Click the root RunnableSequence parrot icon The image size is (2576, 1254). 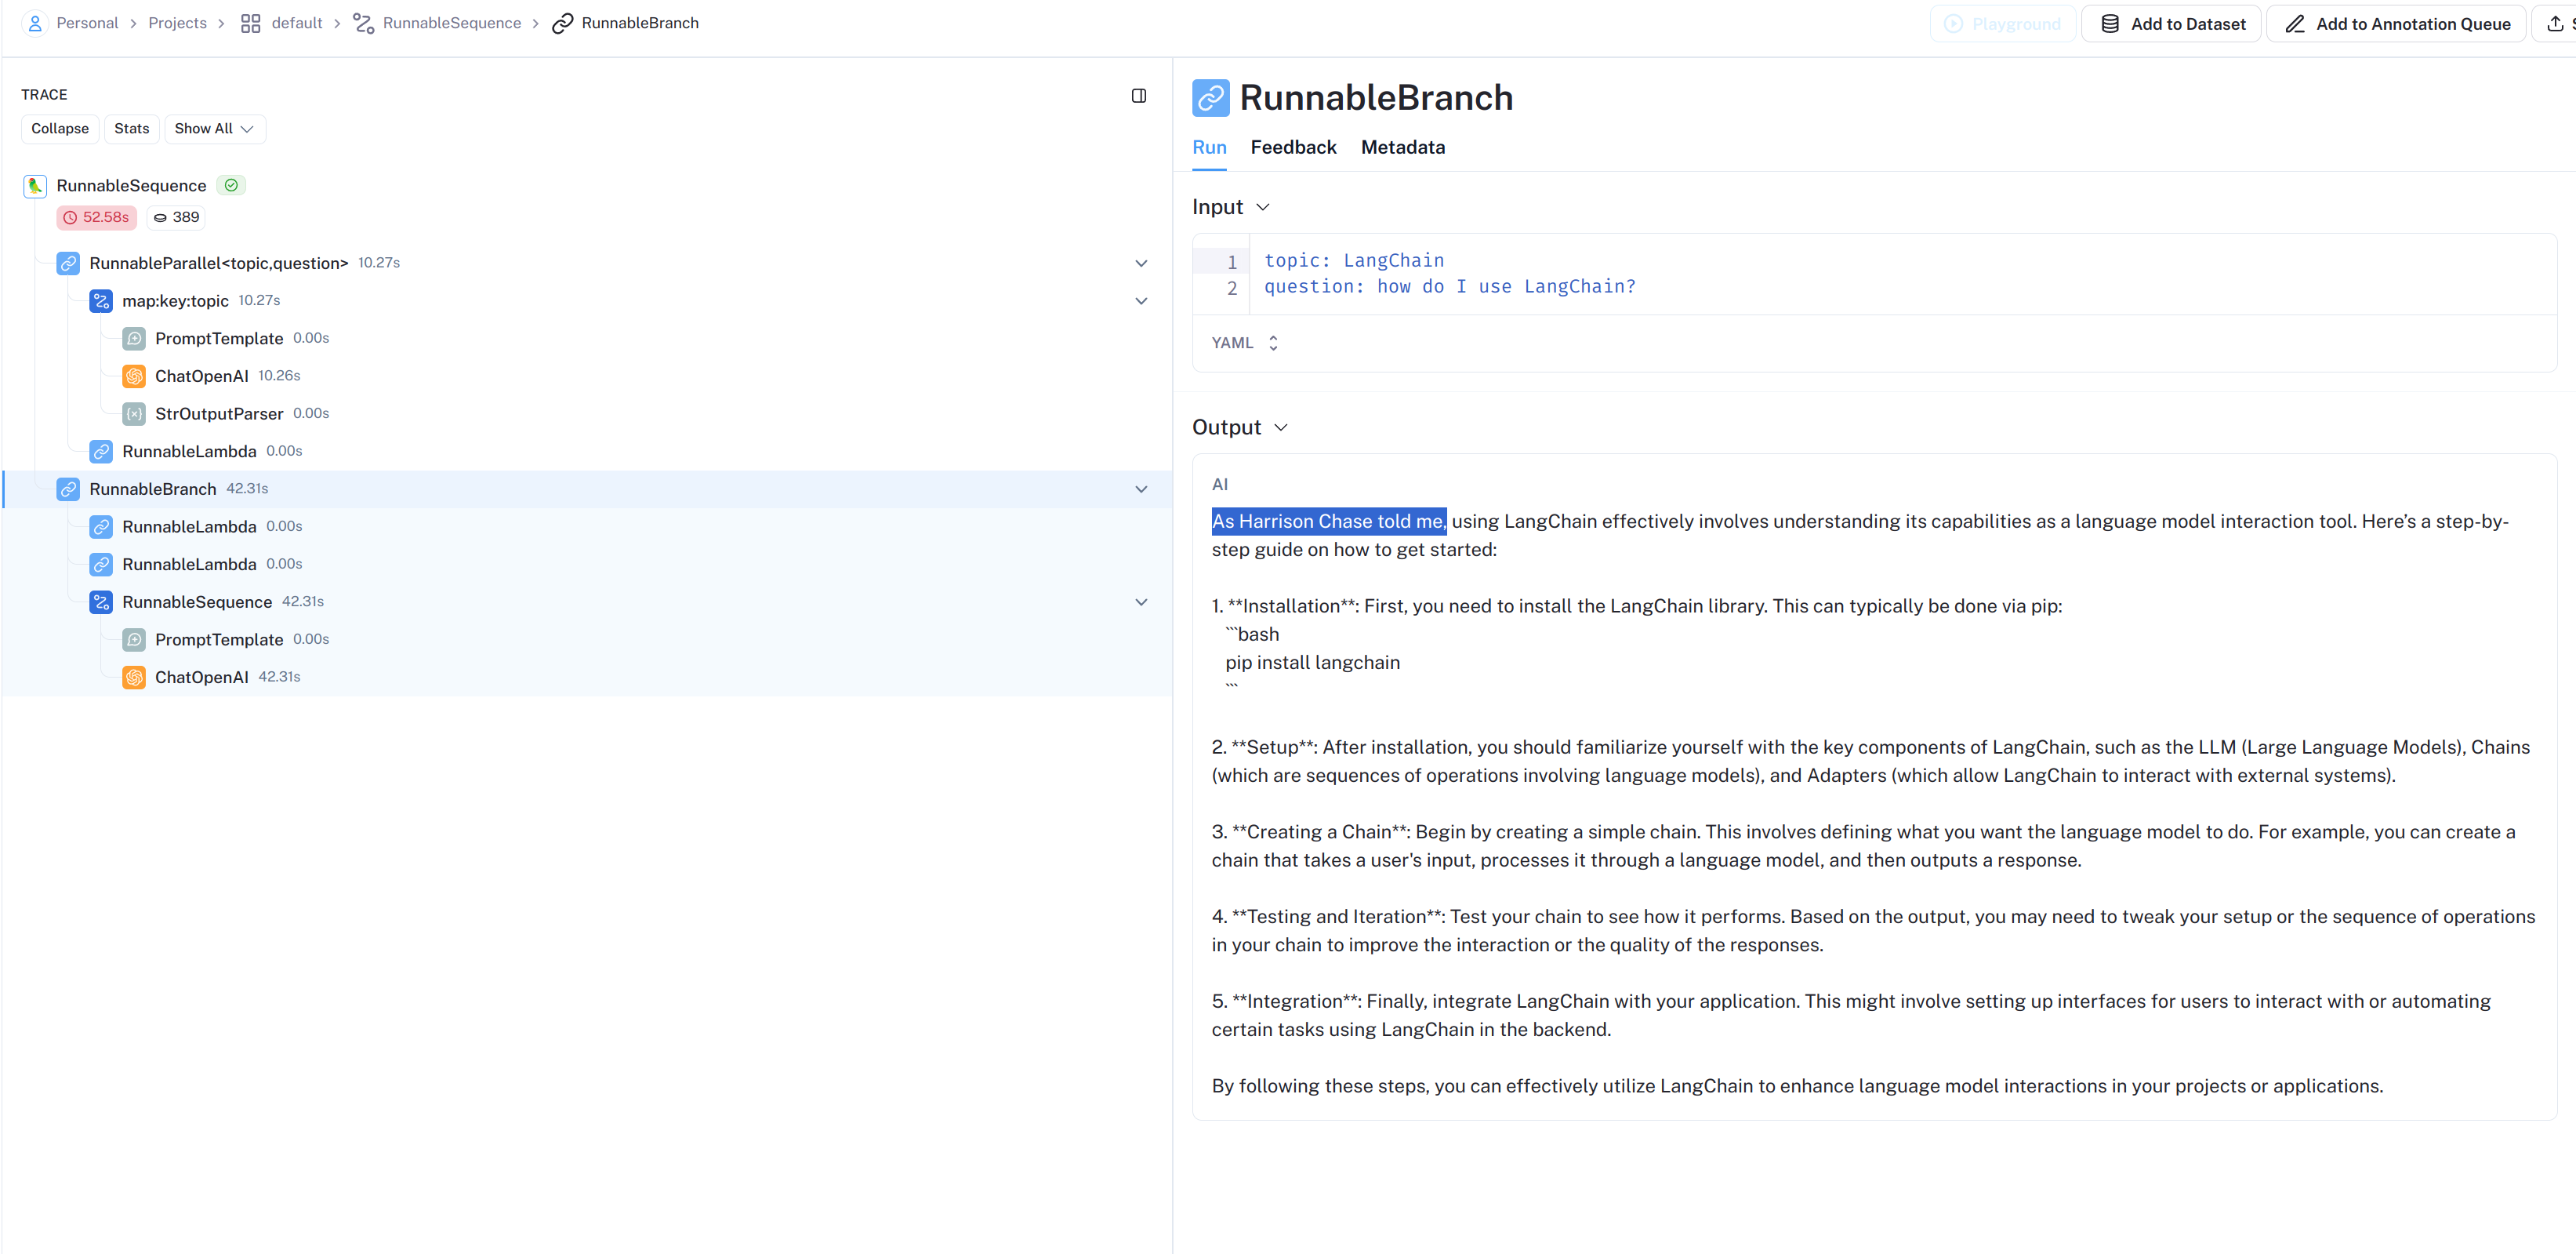(x=35, y=186)
